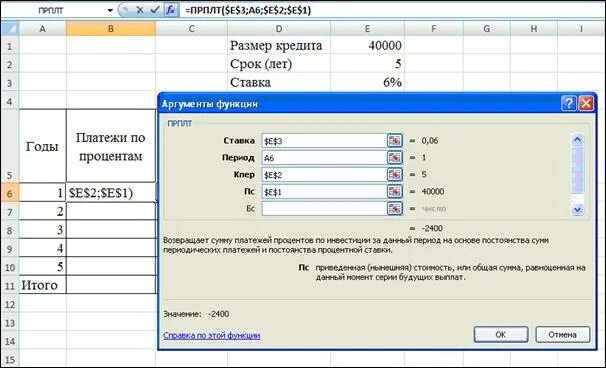
Task: Click the Ставка input field
Action: tap(324, 141)
